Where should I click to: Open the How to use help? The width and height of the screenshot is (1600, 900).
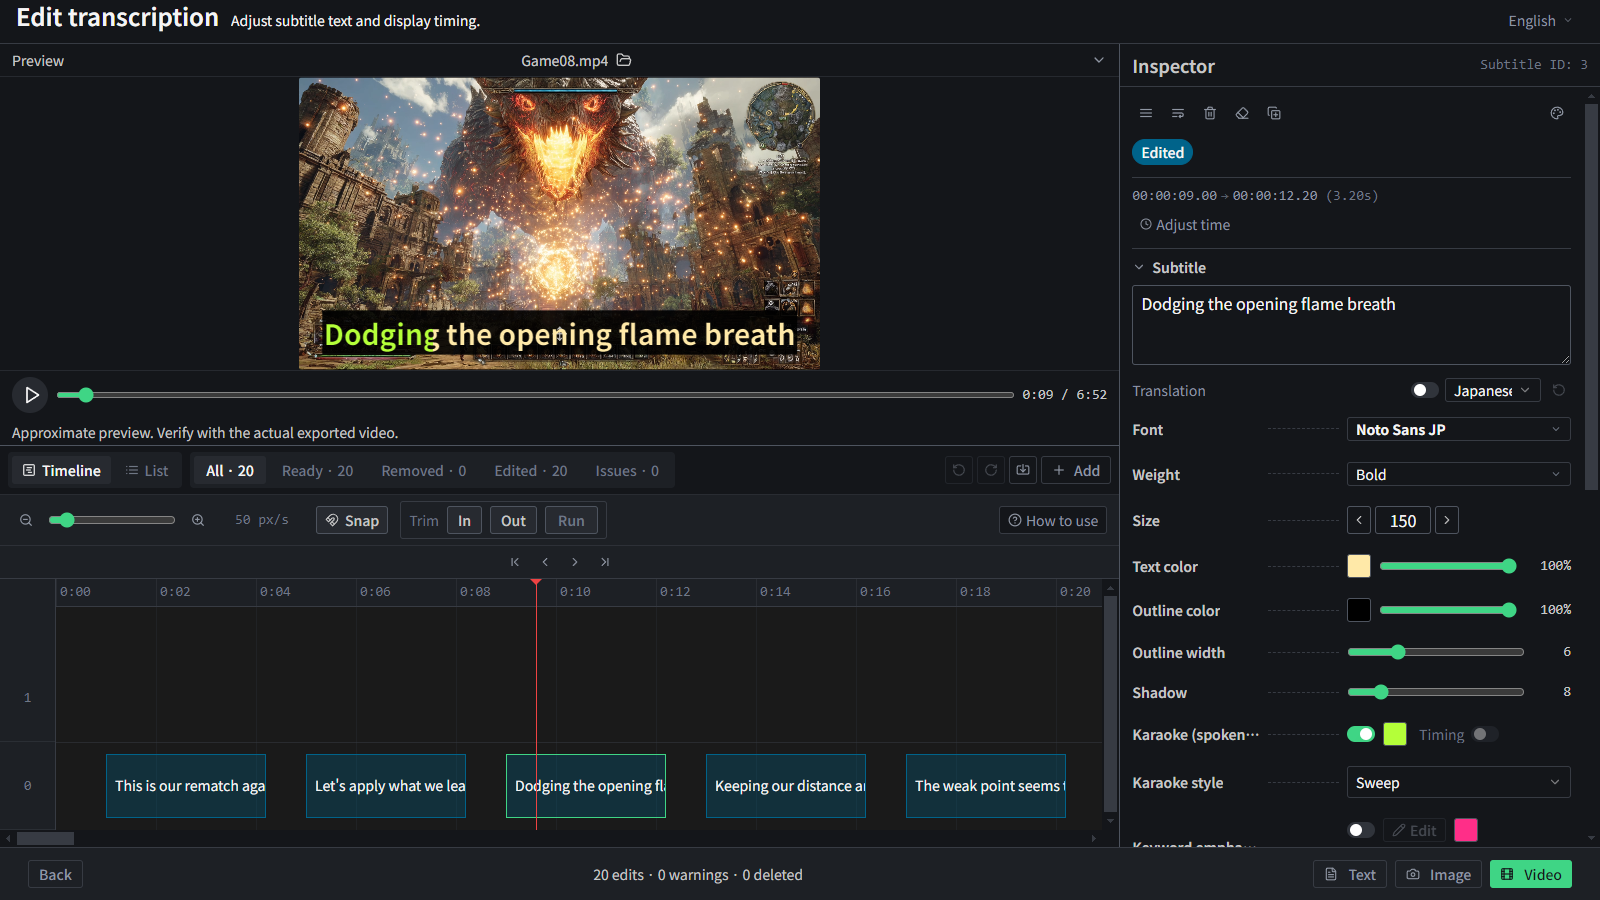click(1053, 520)
